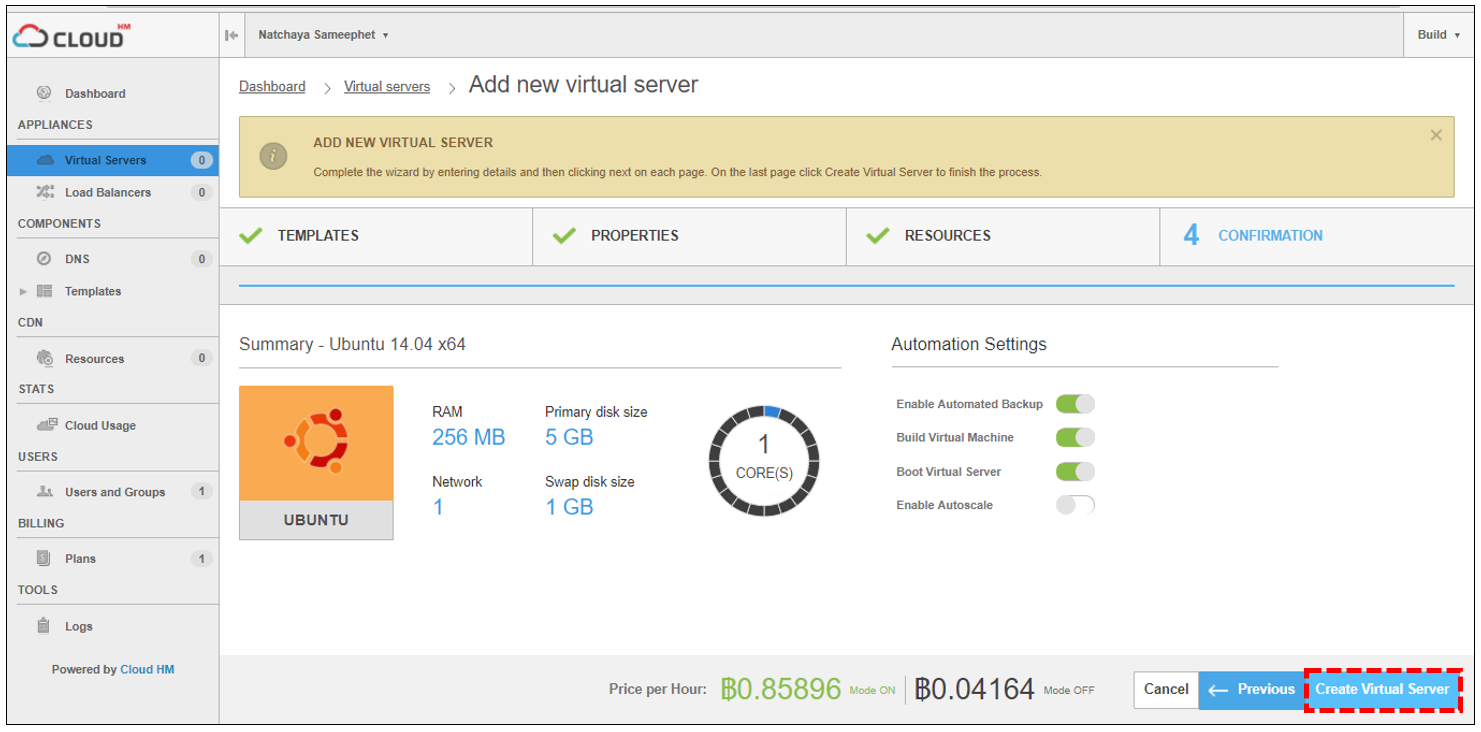Click the Resources step green checkmark
Image resolution: width=1481 pixels, height=732 pixels.
[x=878, y=236]
